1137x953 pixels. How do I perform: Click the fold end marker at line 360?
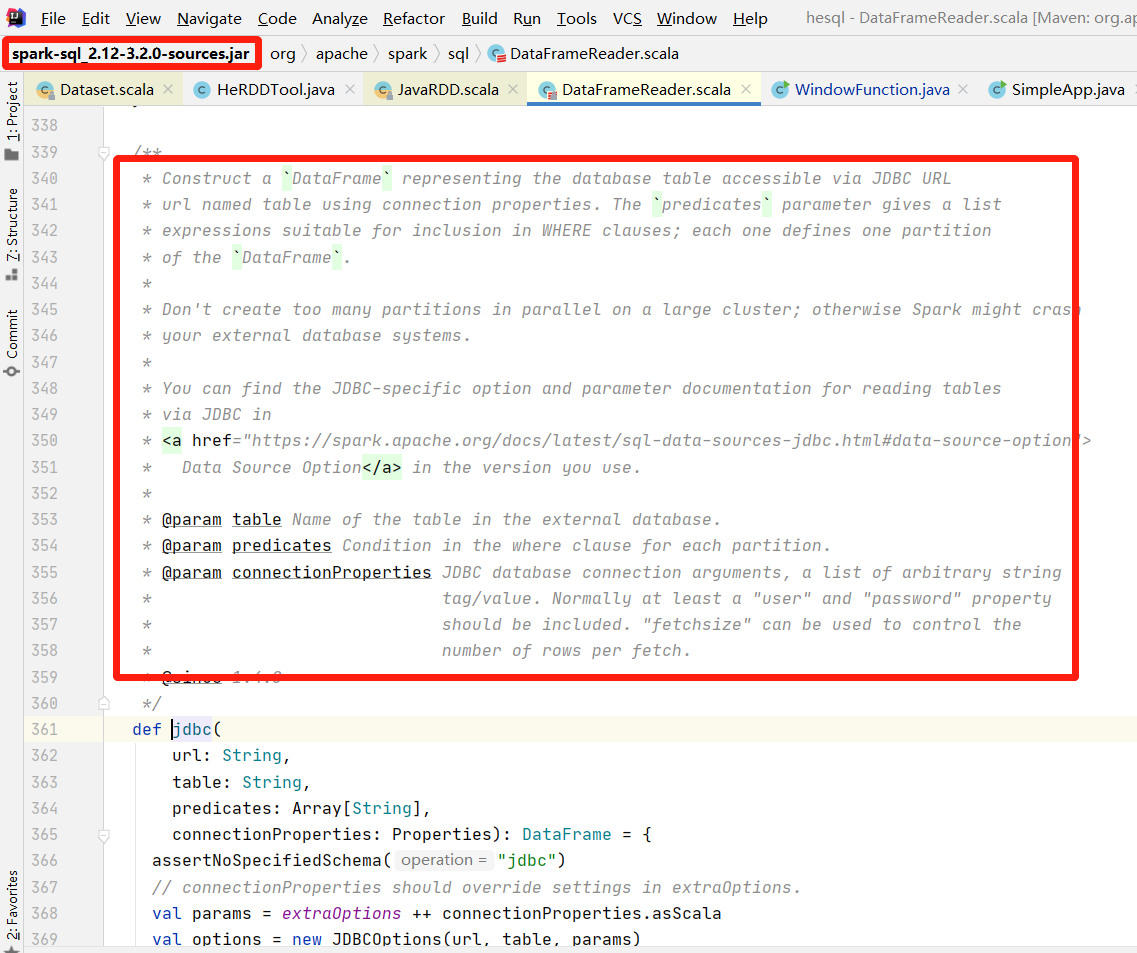pos(104,704)
